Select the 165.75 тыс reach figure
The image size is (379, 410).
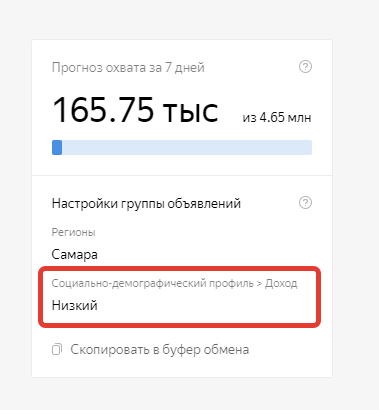coord(135,110)
